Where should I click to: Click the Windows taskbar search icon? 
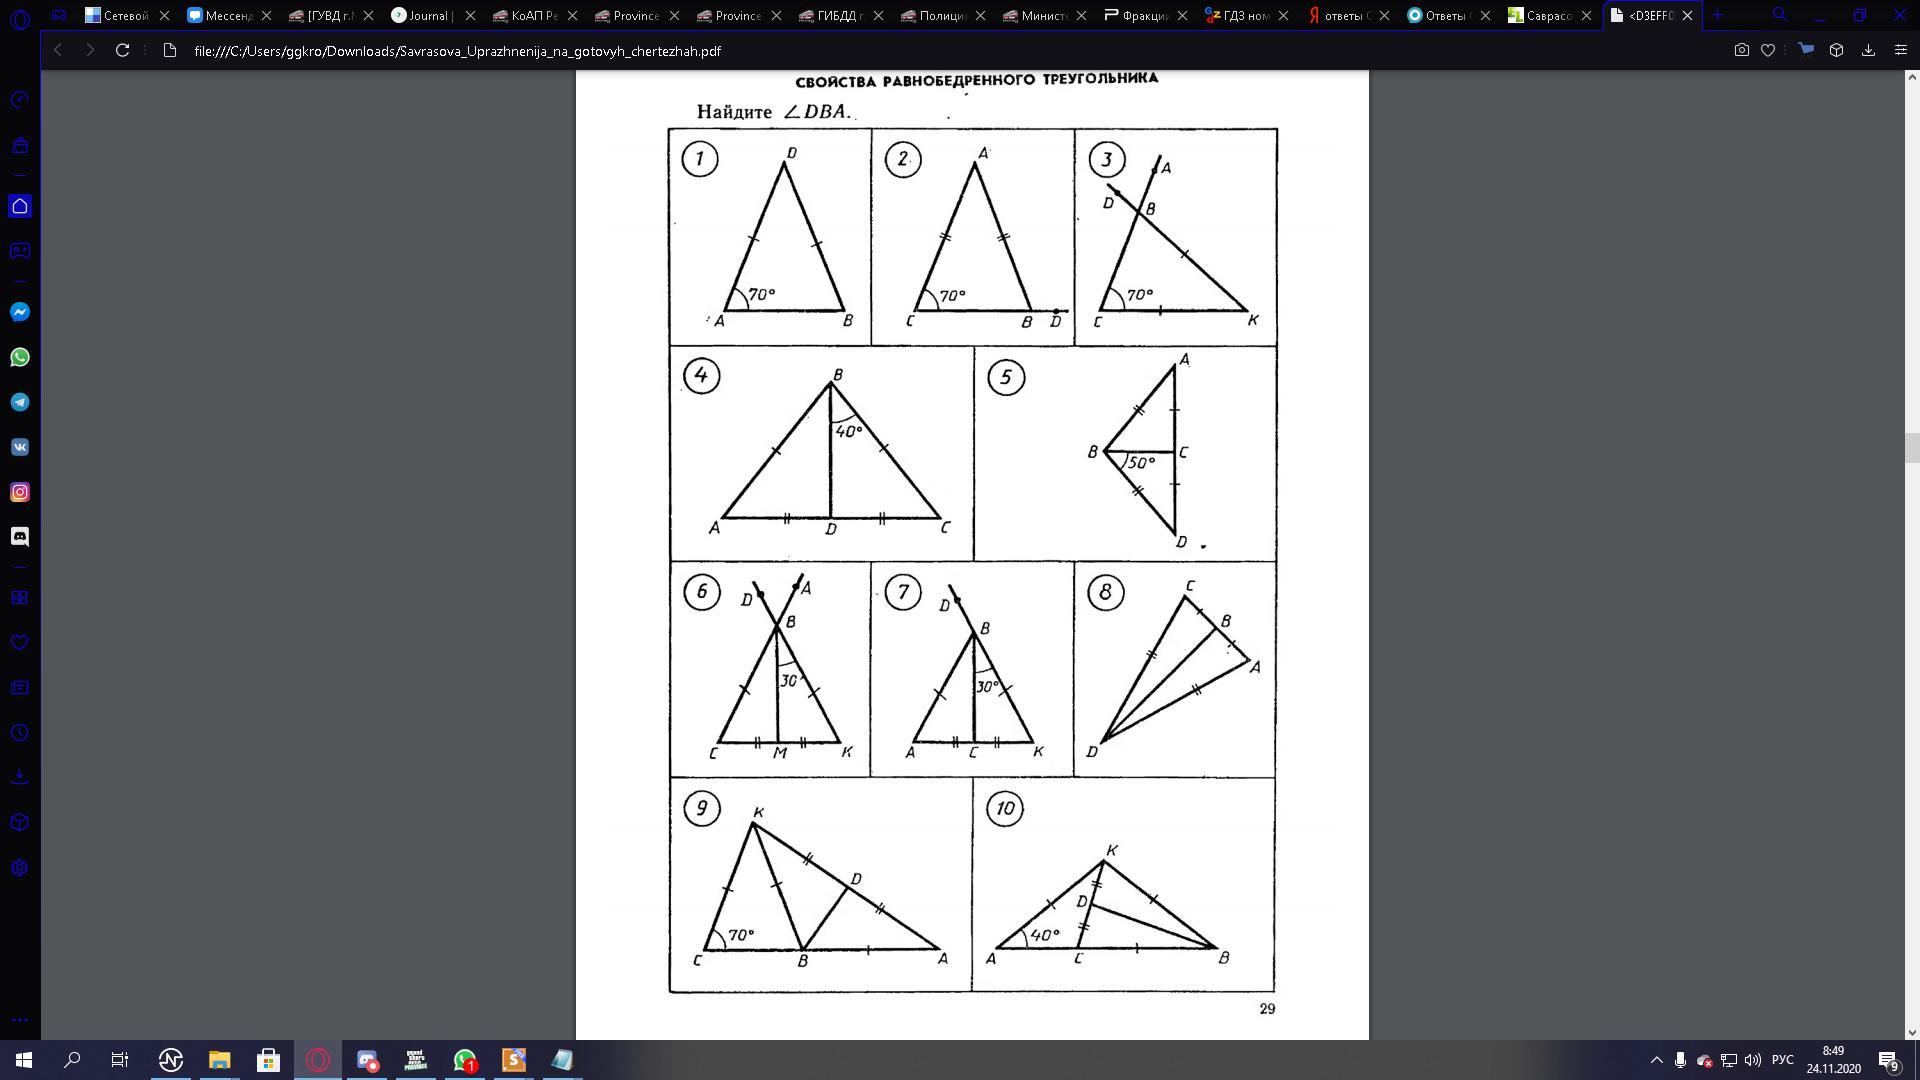(x=71, y=1060)
